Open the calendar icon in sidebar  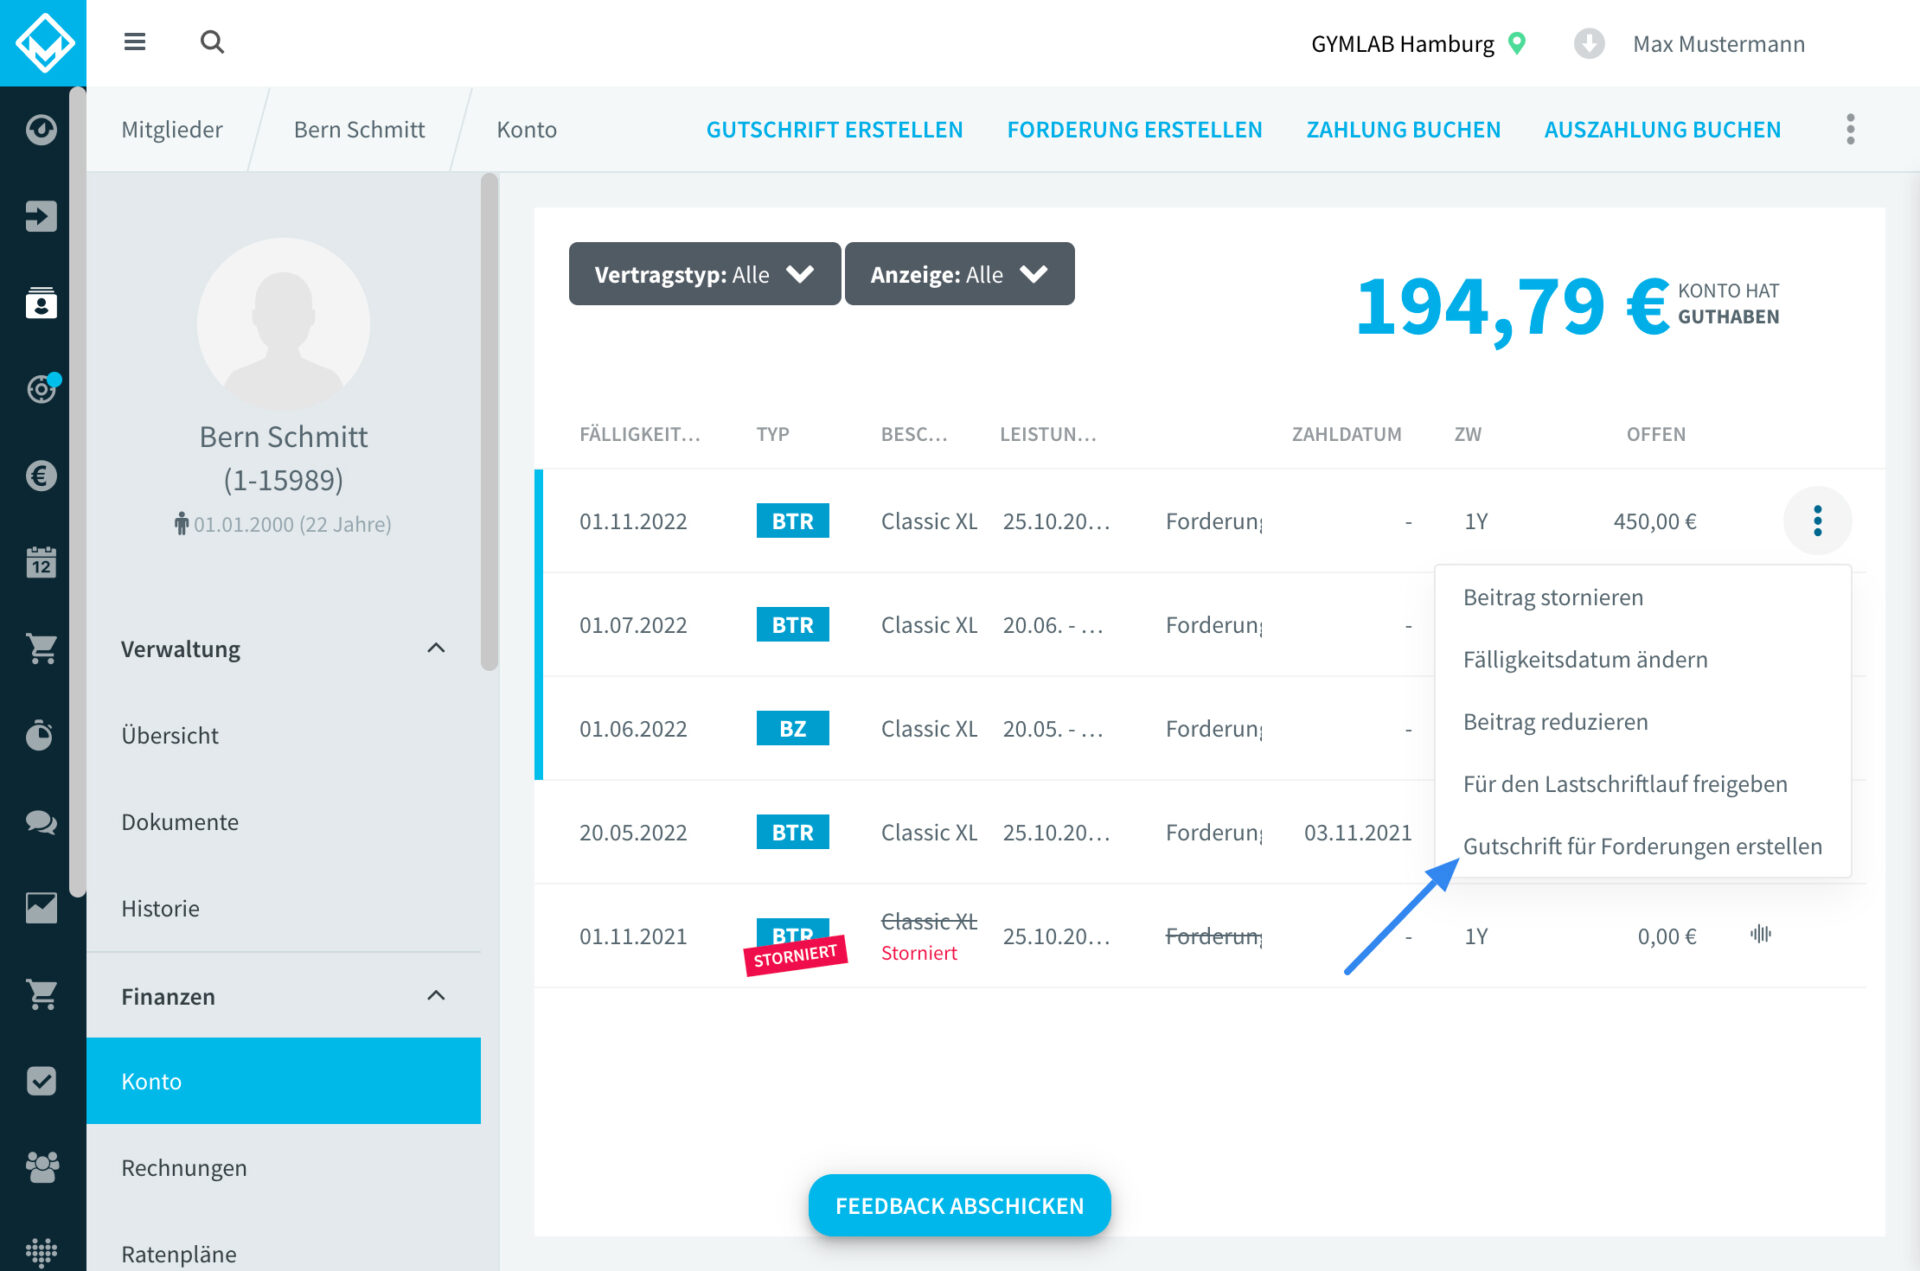tap(41, 562)
